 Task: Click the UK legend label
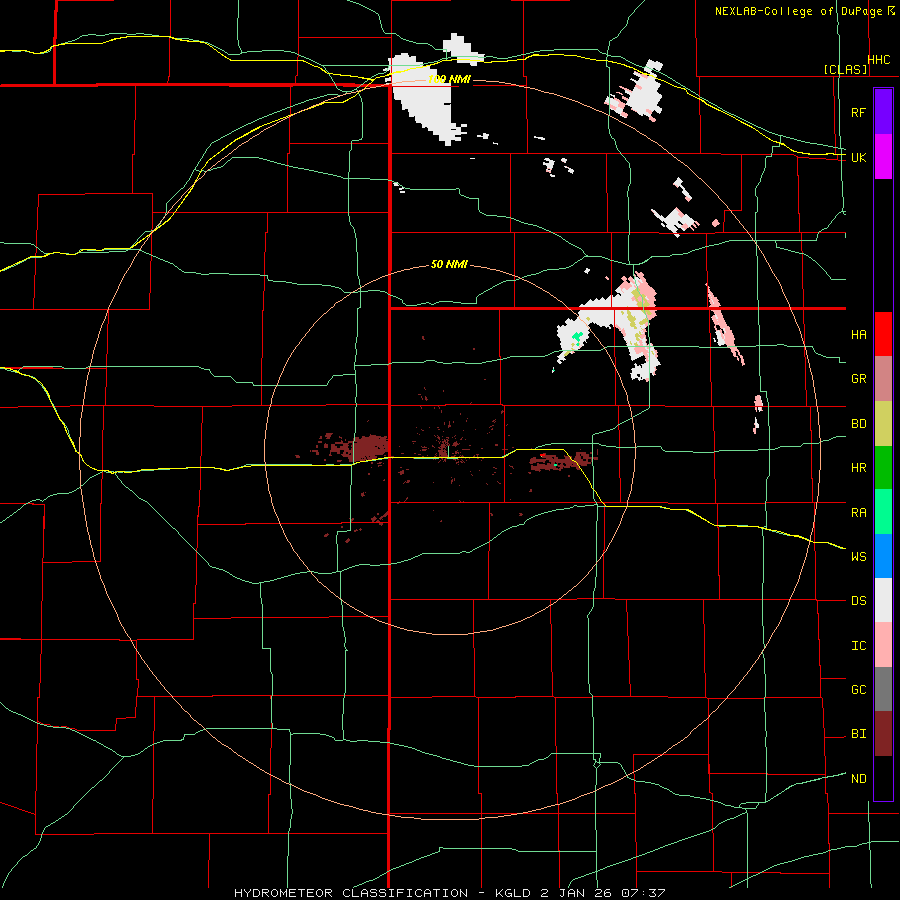coord(858,157)
